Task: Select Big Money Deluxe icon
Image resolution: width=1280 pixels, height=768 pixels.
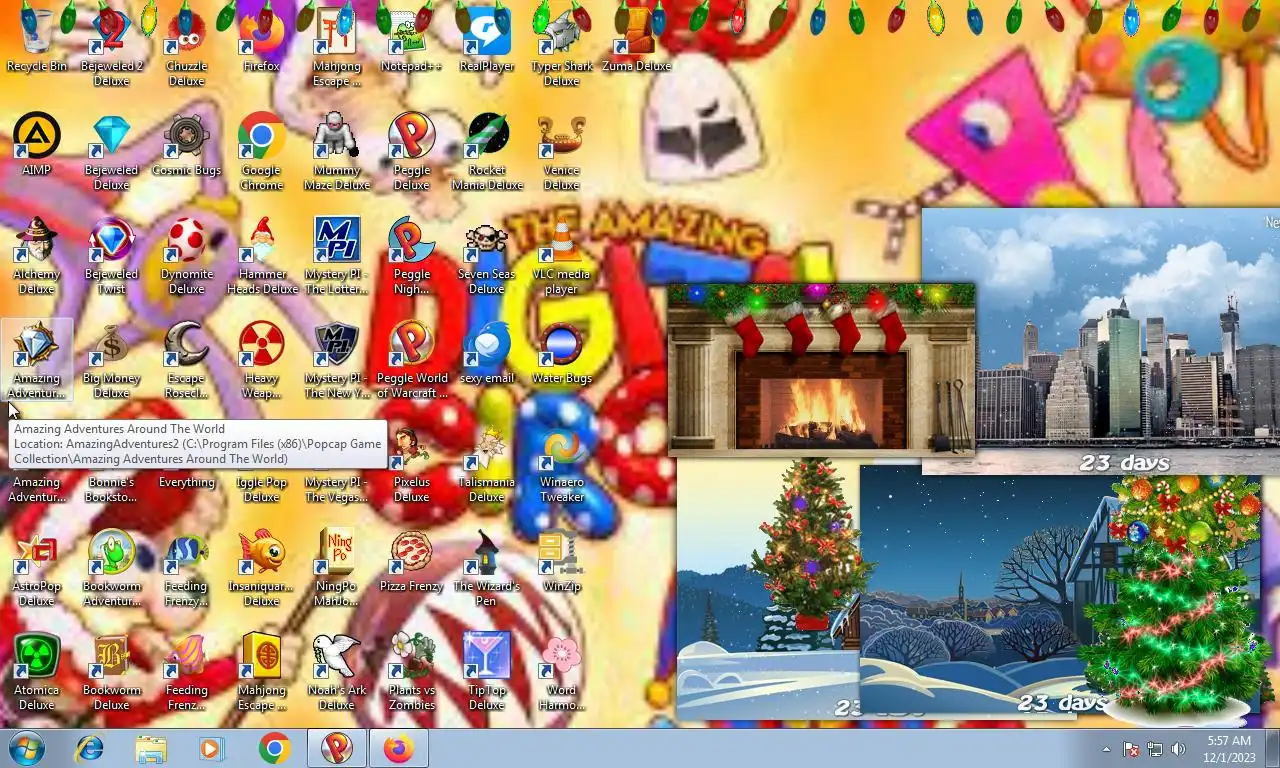Action: tap(112, 360)
